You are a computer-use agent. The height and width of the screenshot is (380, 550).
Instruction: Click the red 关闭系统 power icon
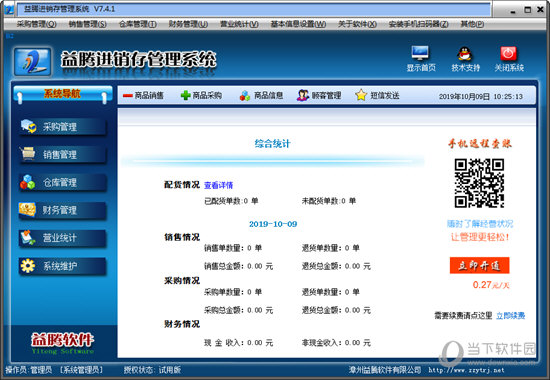pos(508,54)
